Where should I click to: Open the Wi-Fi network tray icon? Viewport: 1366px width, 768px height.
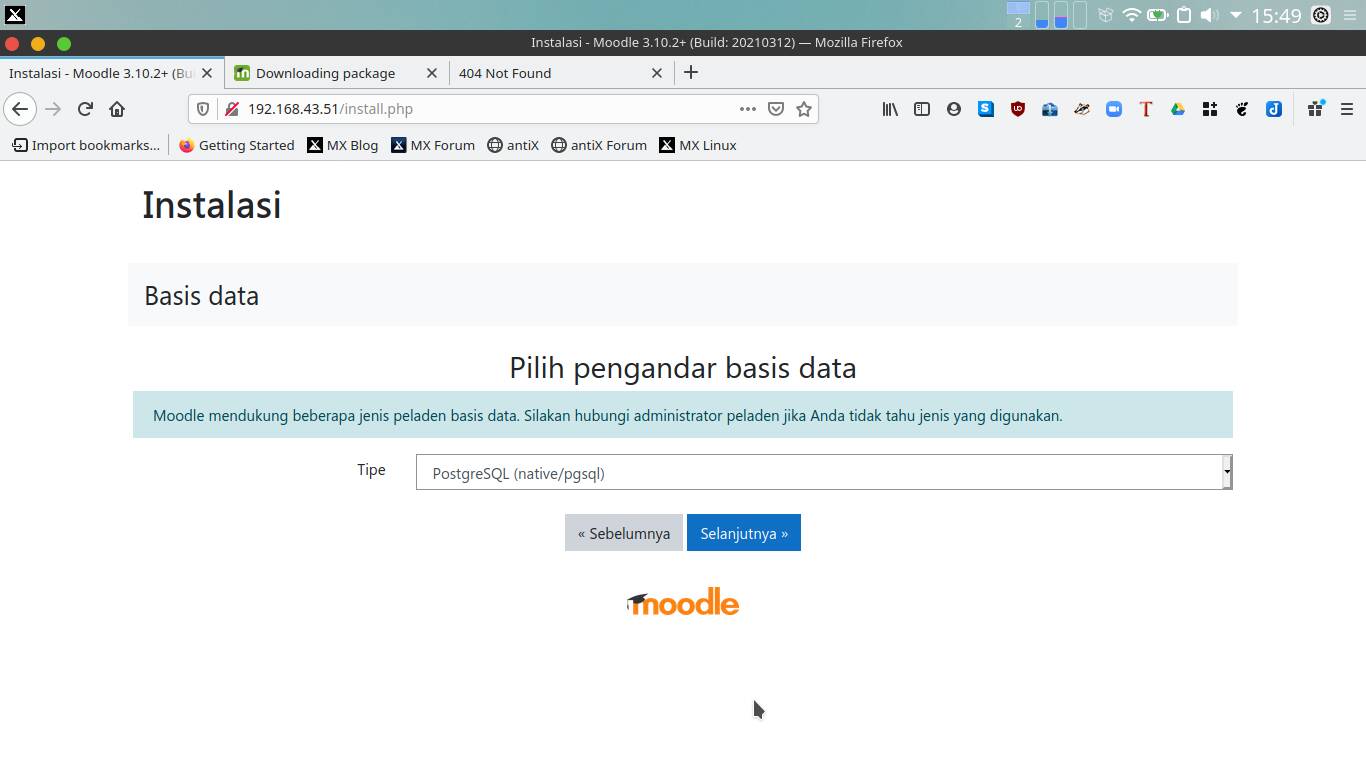[x=1132, y=15]
